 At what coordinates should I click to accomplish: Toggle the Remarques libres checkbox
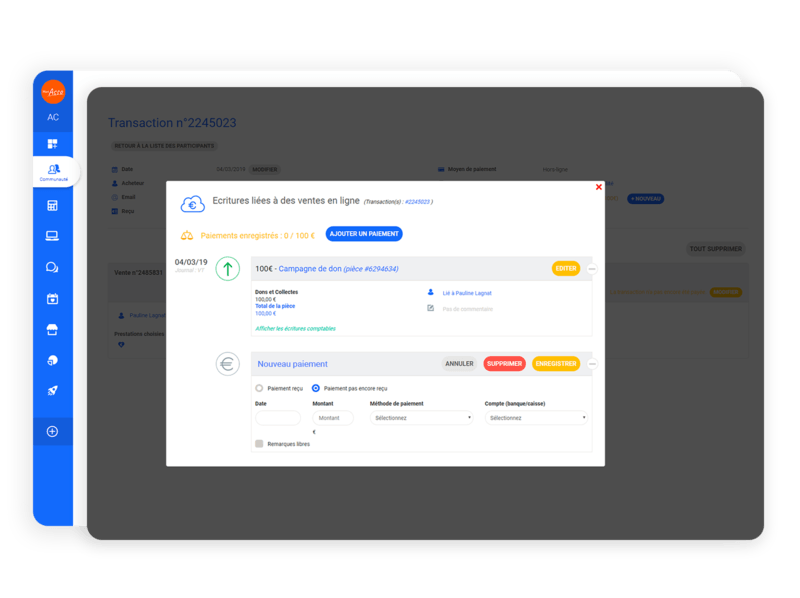pos(259,444)
